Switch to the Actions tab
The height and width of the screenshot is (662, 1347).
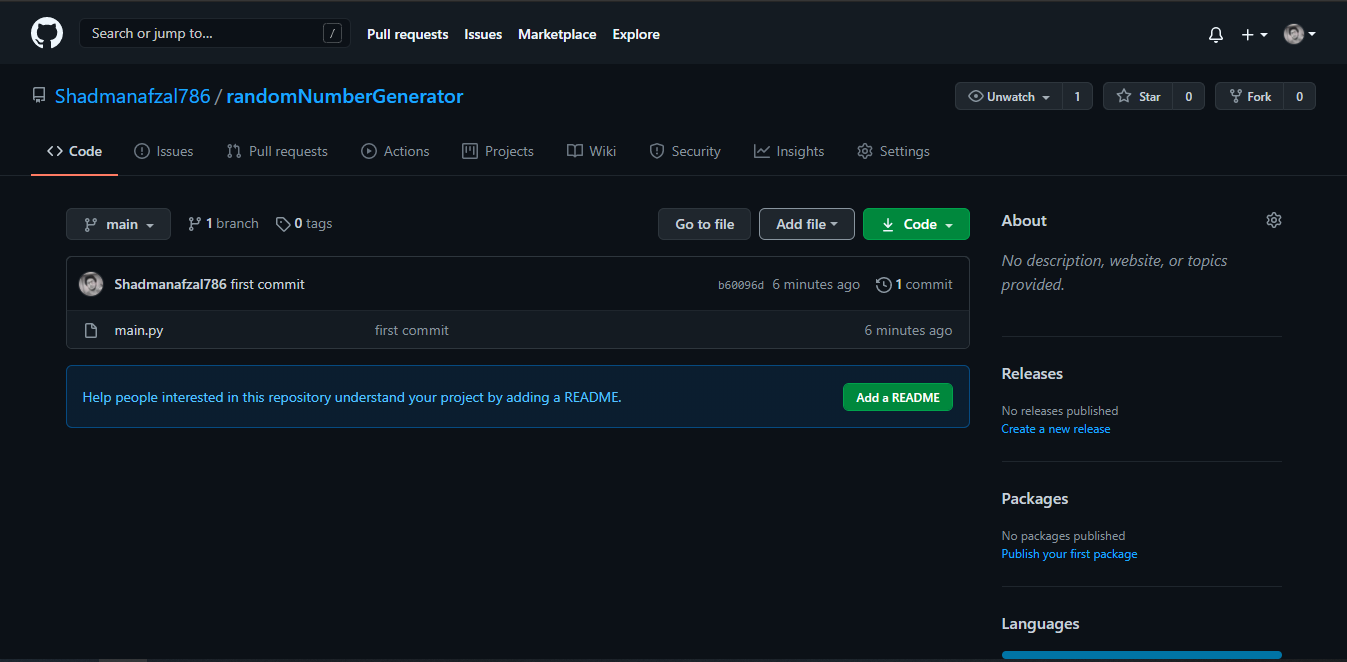point(395,151)
